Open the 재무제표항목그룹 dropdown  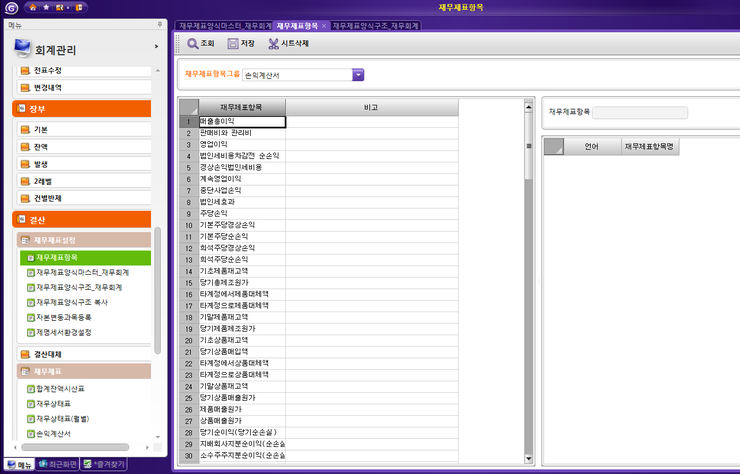pyautogui.click(x=358, y=75)
